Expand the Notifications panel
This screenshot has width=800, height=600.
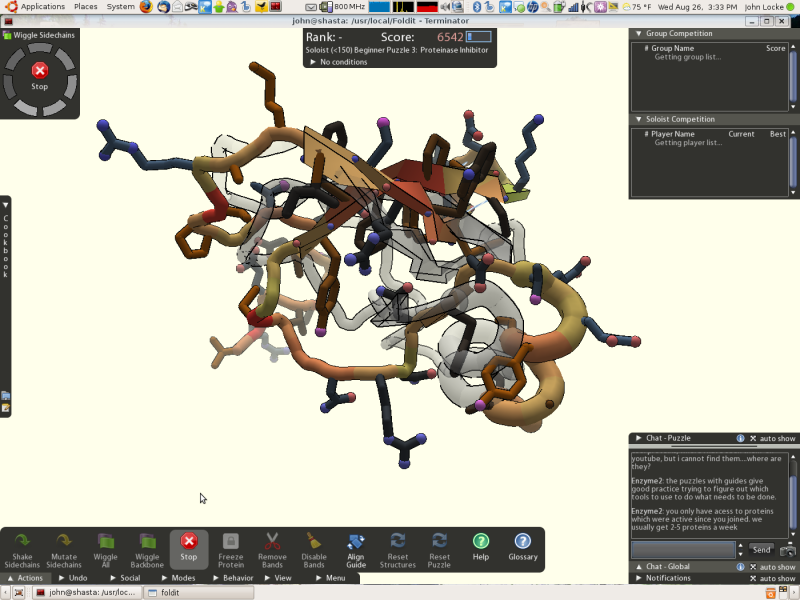[638, 578]
